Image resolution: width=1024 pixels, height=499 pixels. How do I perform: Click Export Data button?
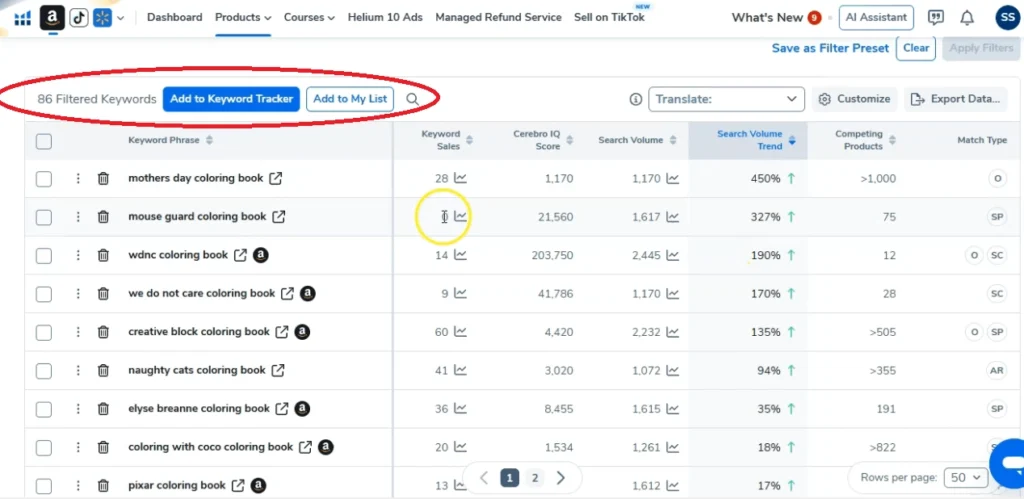(955, 99)
